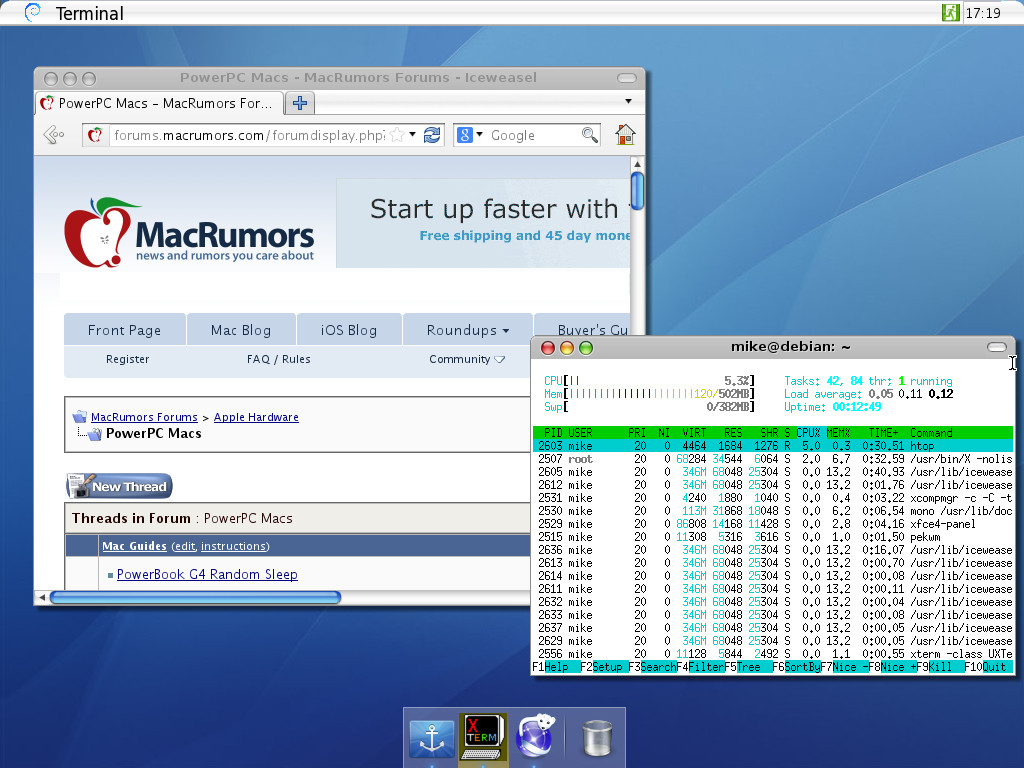
Task: Select the htop process row 2603
Action: click(x=773, y=446)
